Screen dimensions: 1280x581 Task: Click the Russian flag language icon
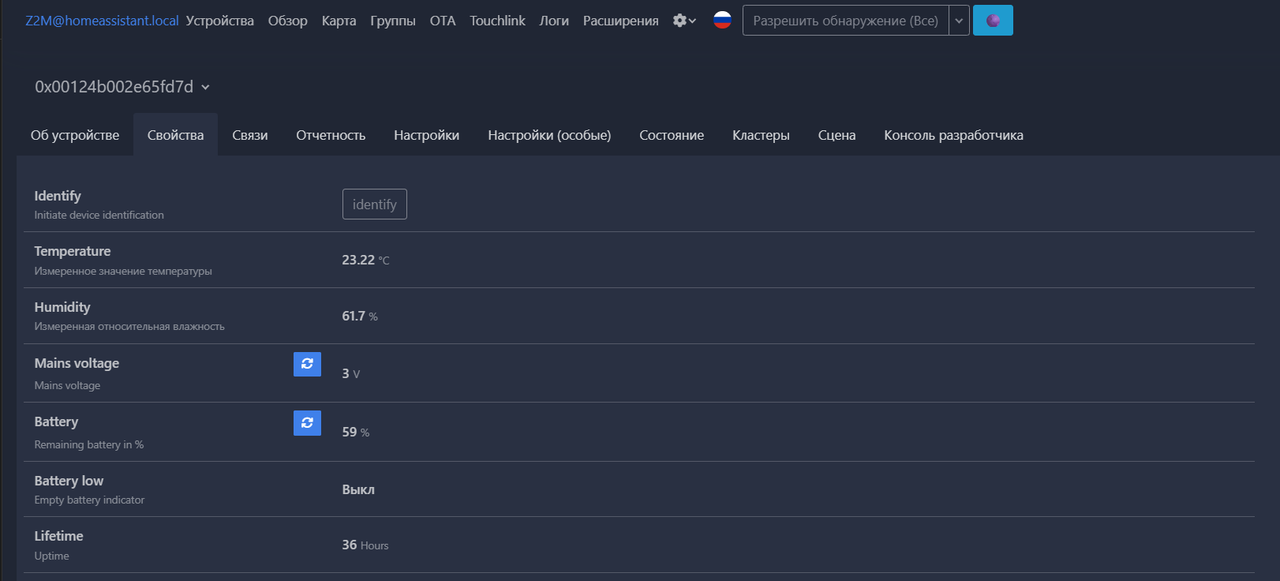[x=722, y=20]
